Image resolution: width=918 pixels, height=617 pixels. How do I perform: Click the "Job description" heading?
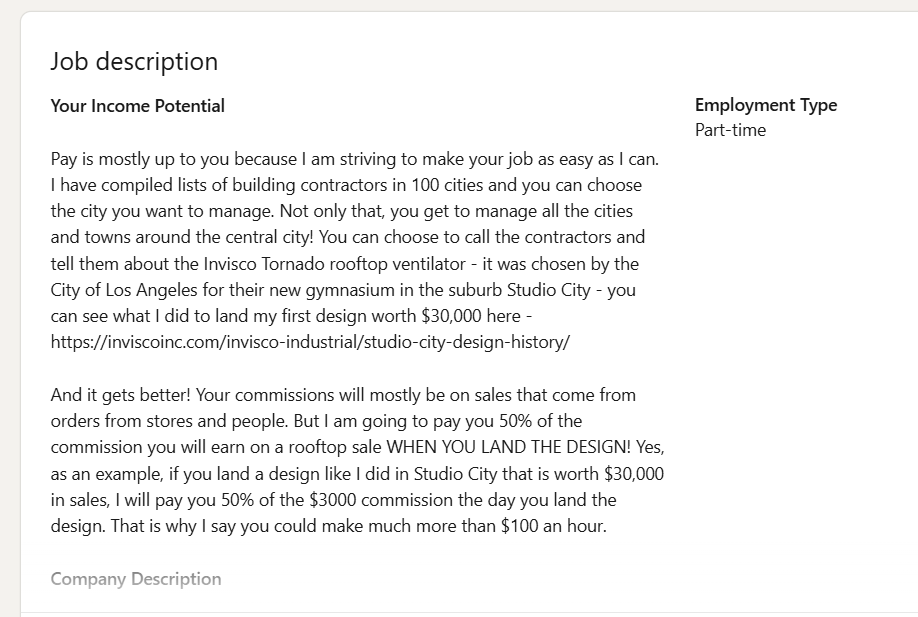coord(134,61)
